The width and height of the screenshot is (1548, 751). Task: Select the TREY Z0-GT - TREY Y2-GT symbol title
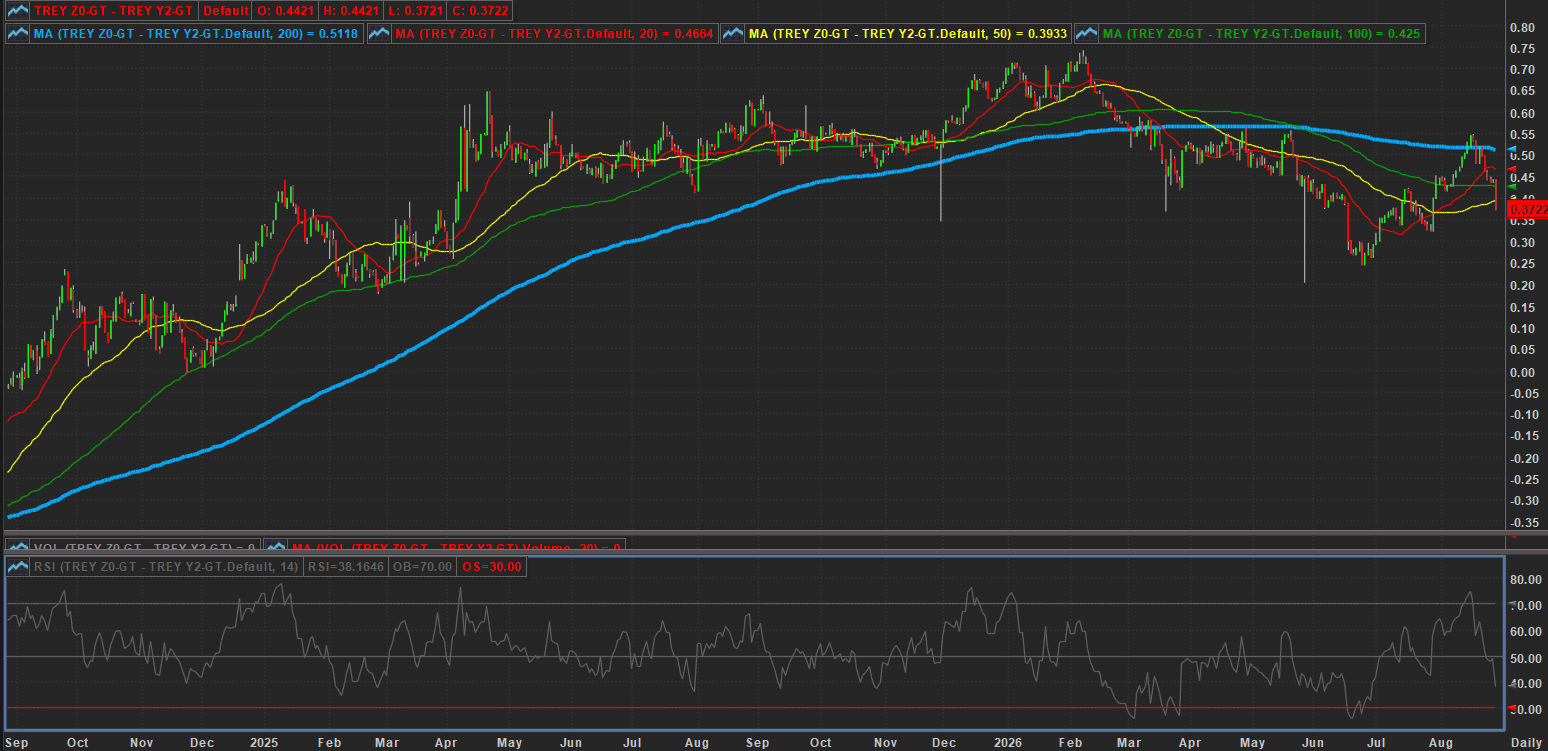point(114,12)
